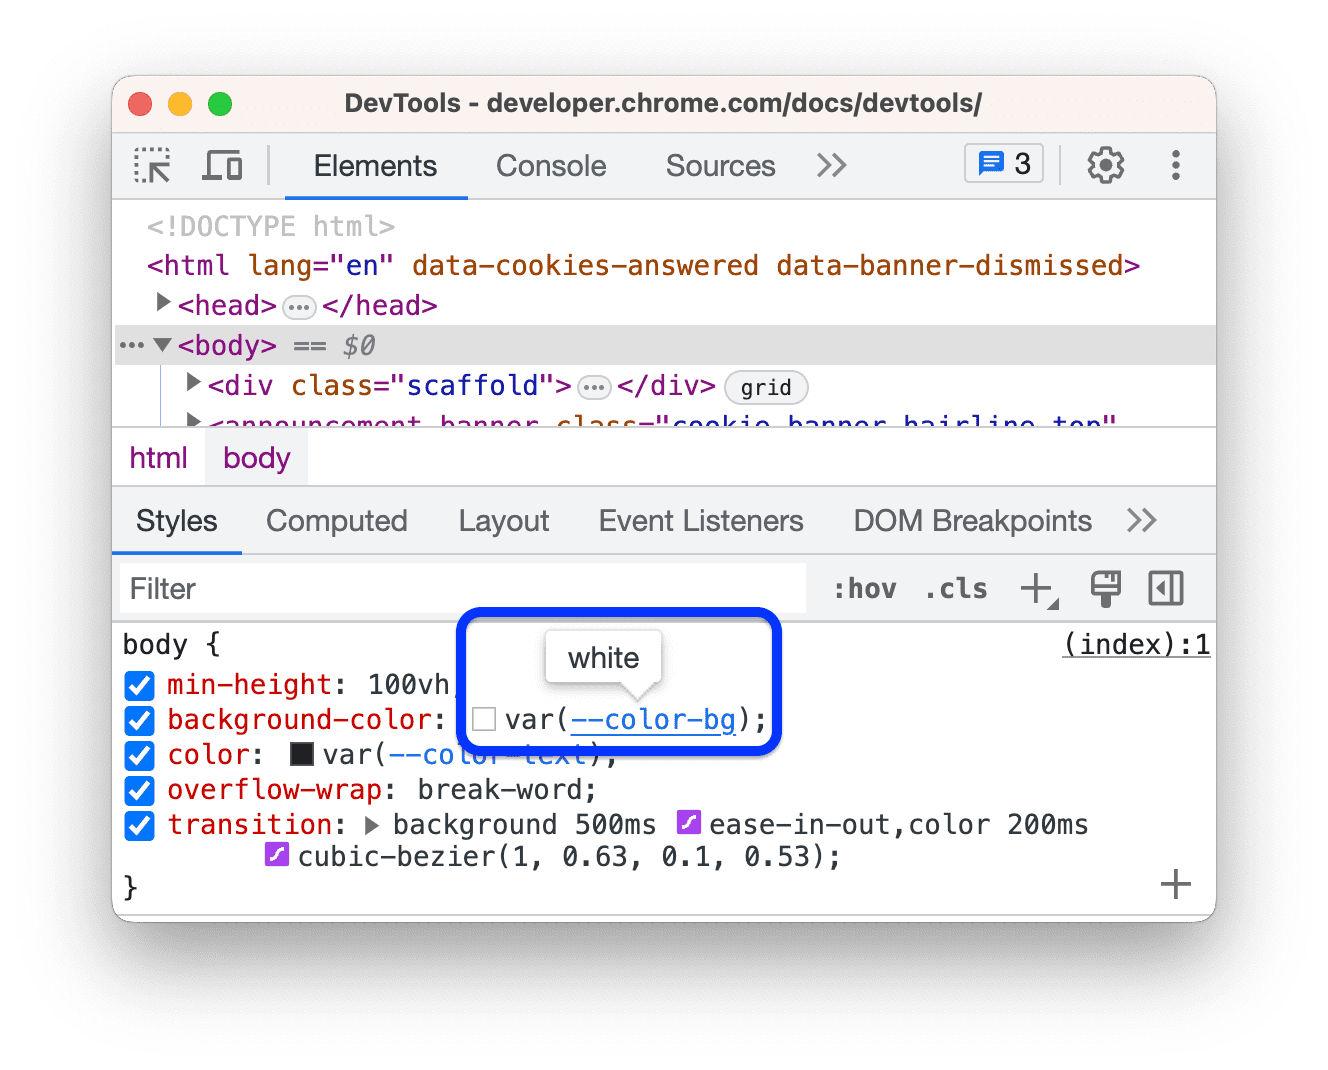
Task: Expand the head element in DOM tree
Action: [163, 303]
